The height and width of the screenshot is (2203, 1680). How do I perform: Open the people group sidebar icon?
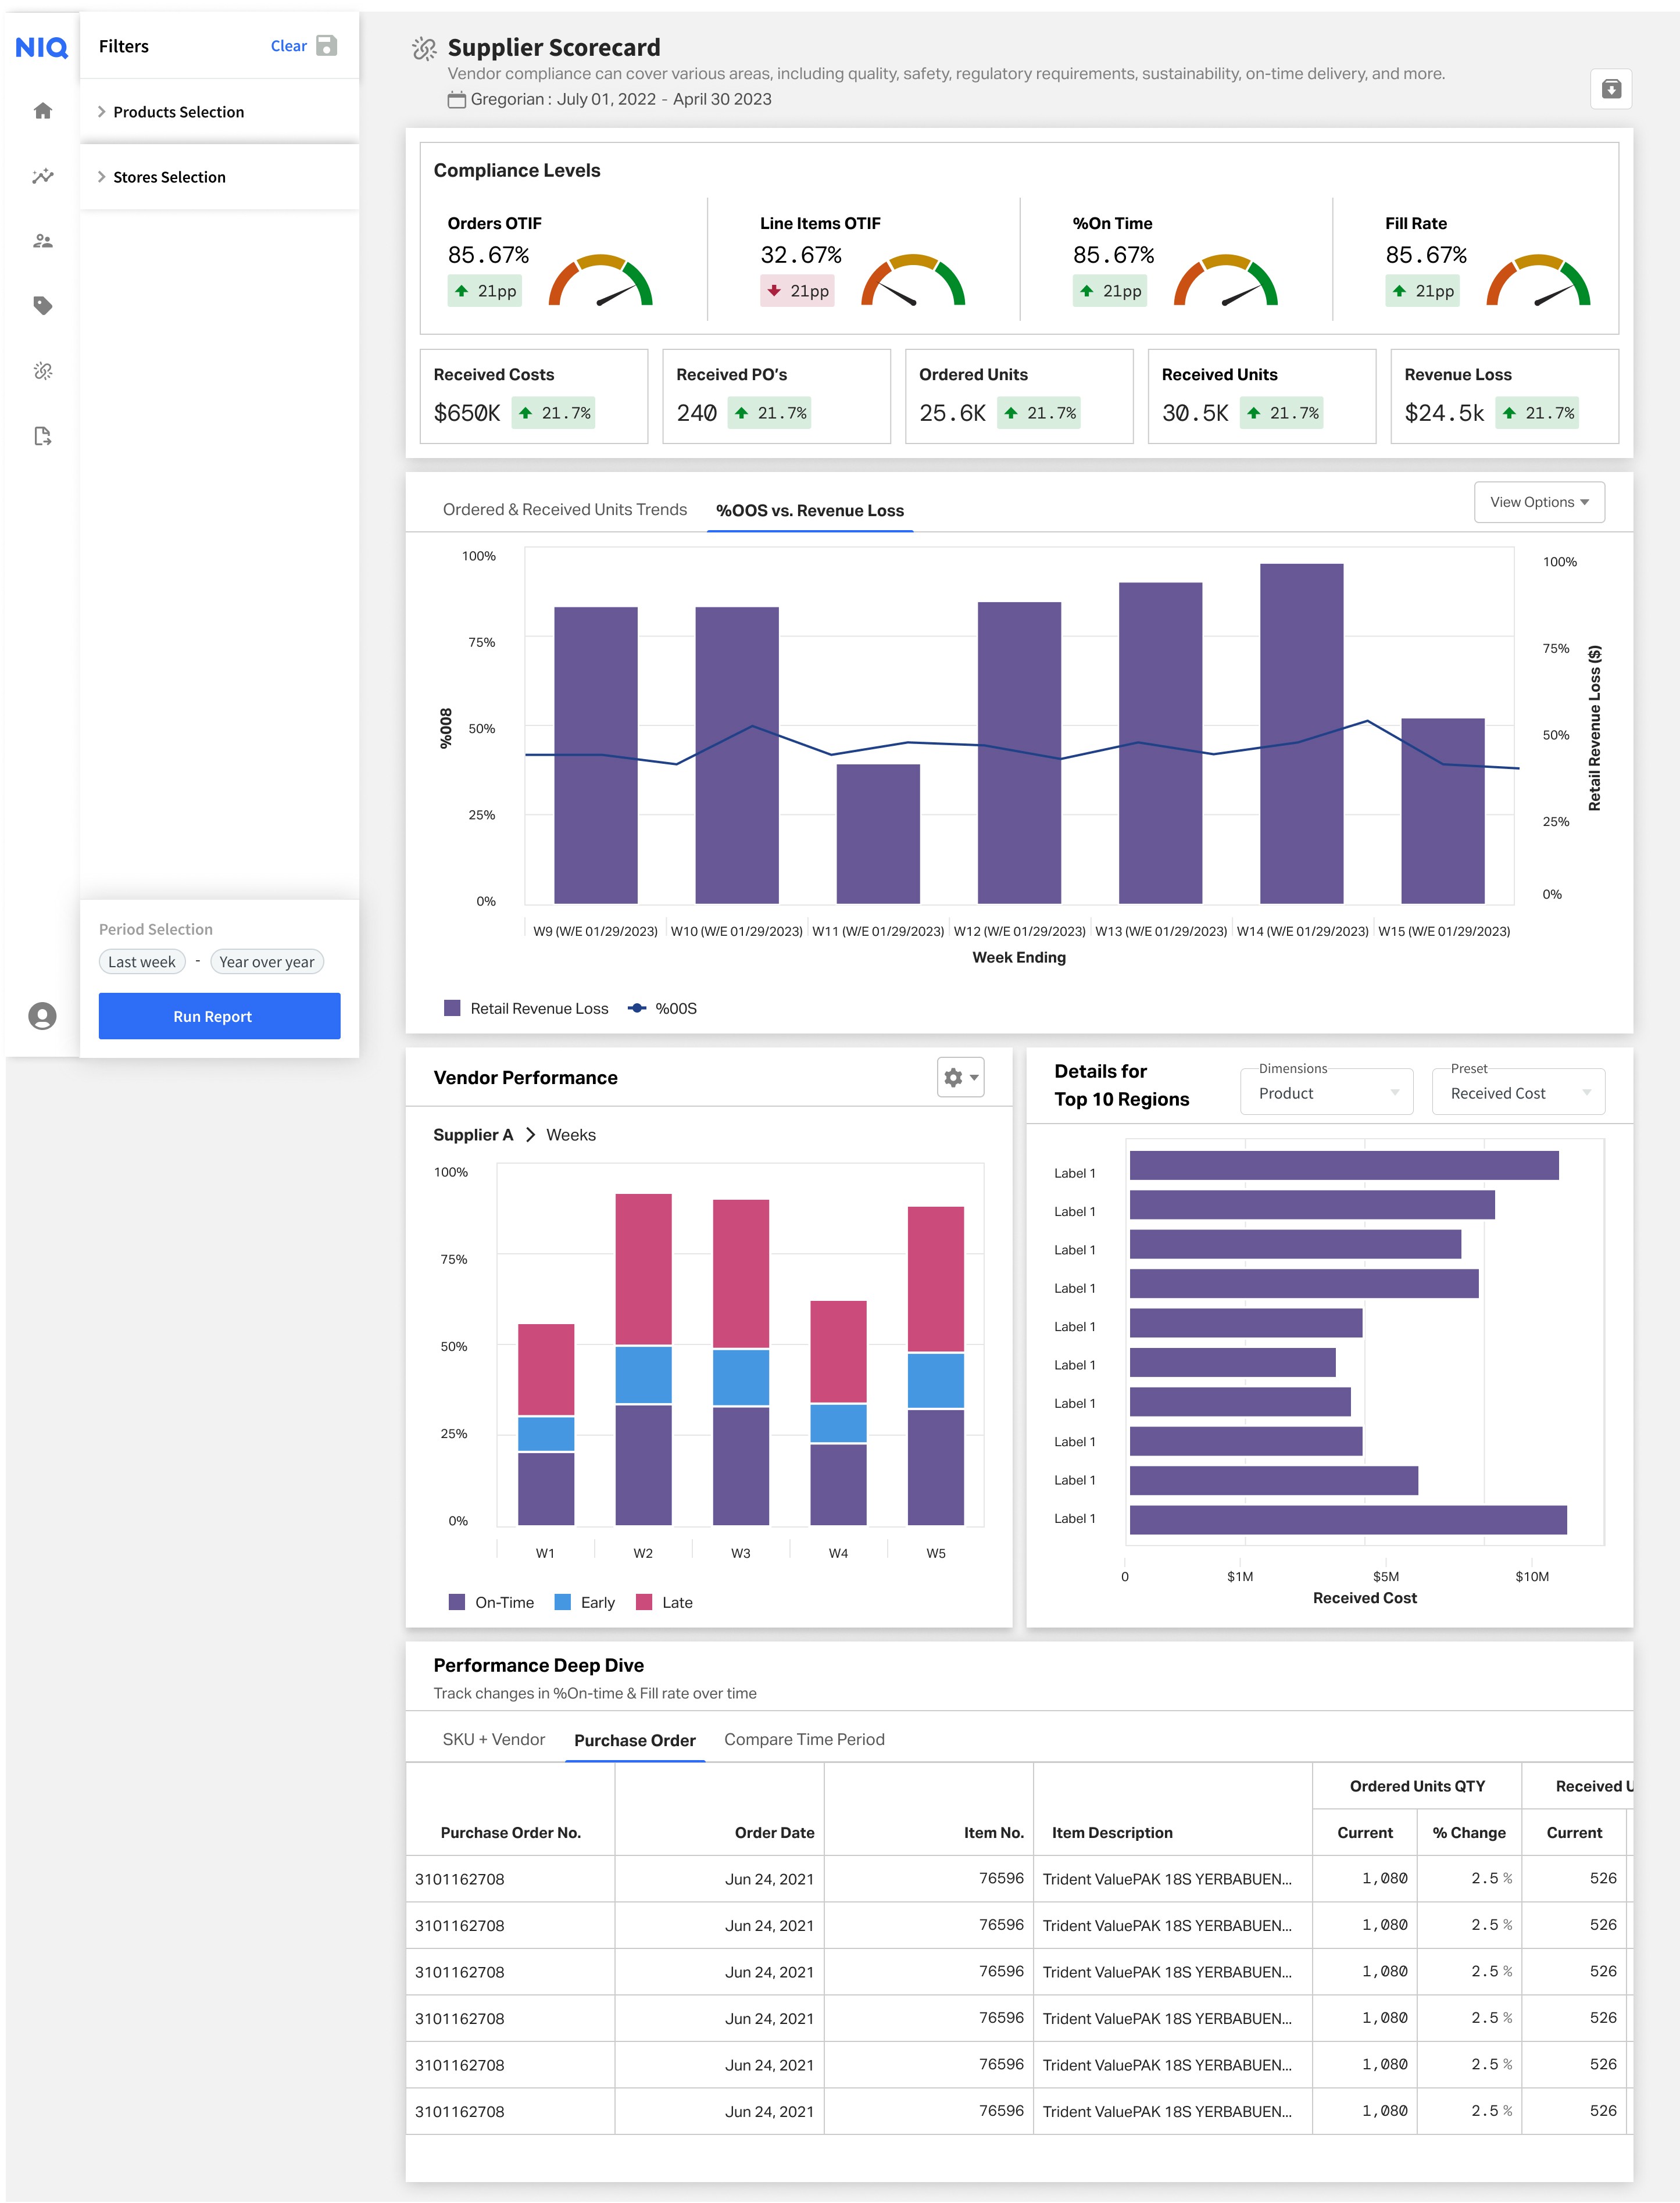pyautogui.click(x=42, y=241)
